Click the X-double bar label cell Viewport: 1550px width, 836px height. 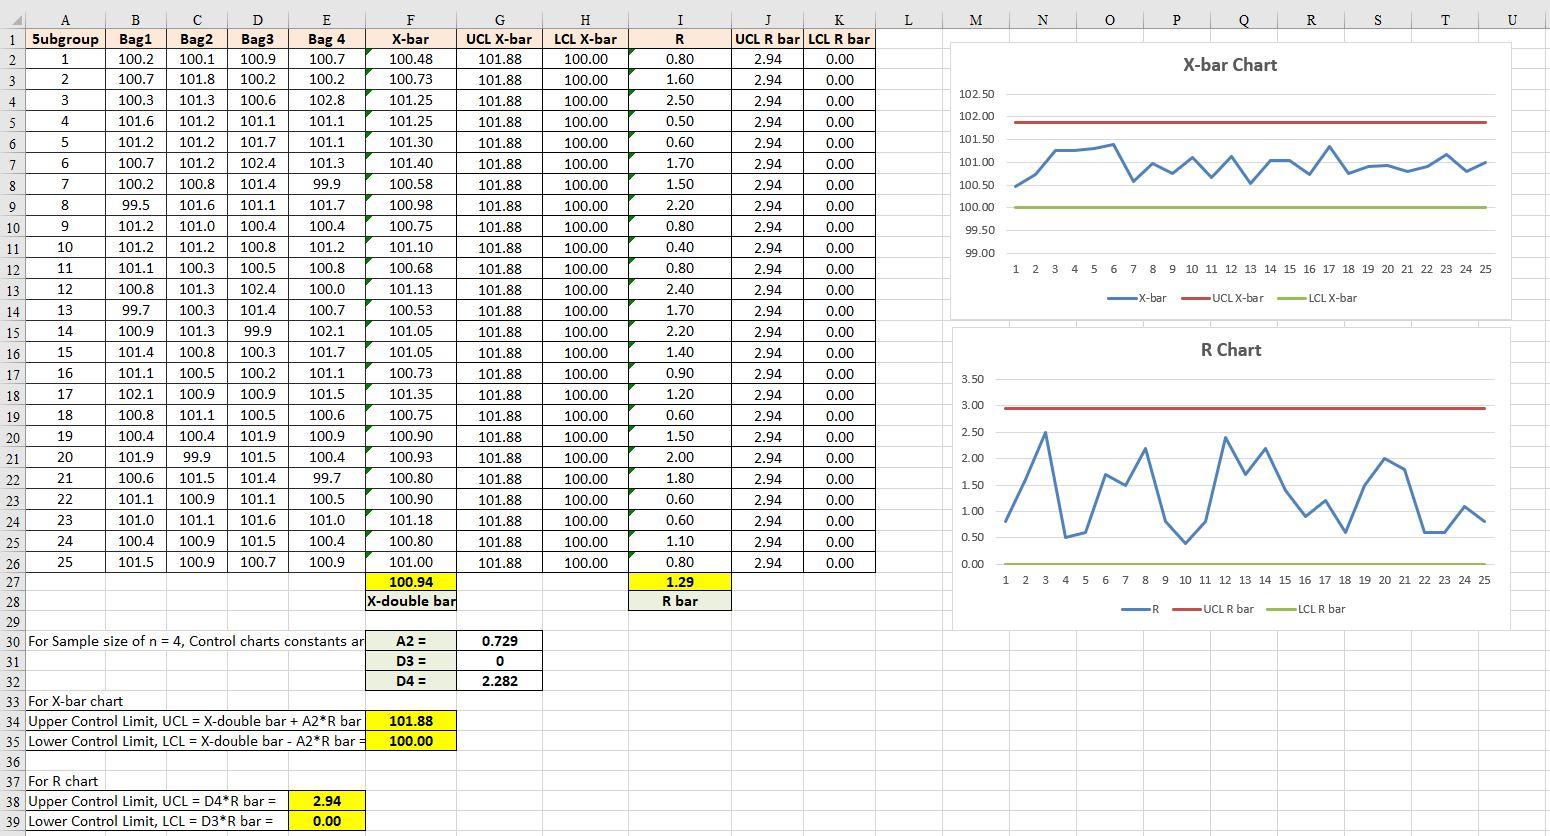pos(411,603)
